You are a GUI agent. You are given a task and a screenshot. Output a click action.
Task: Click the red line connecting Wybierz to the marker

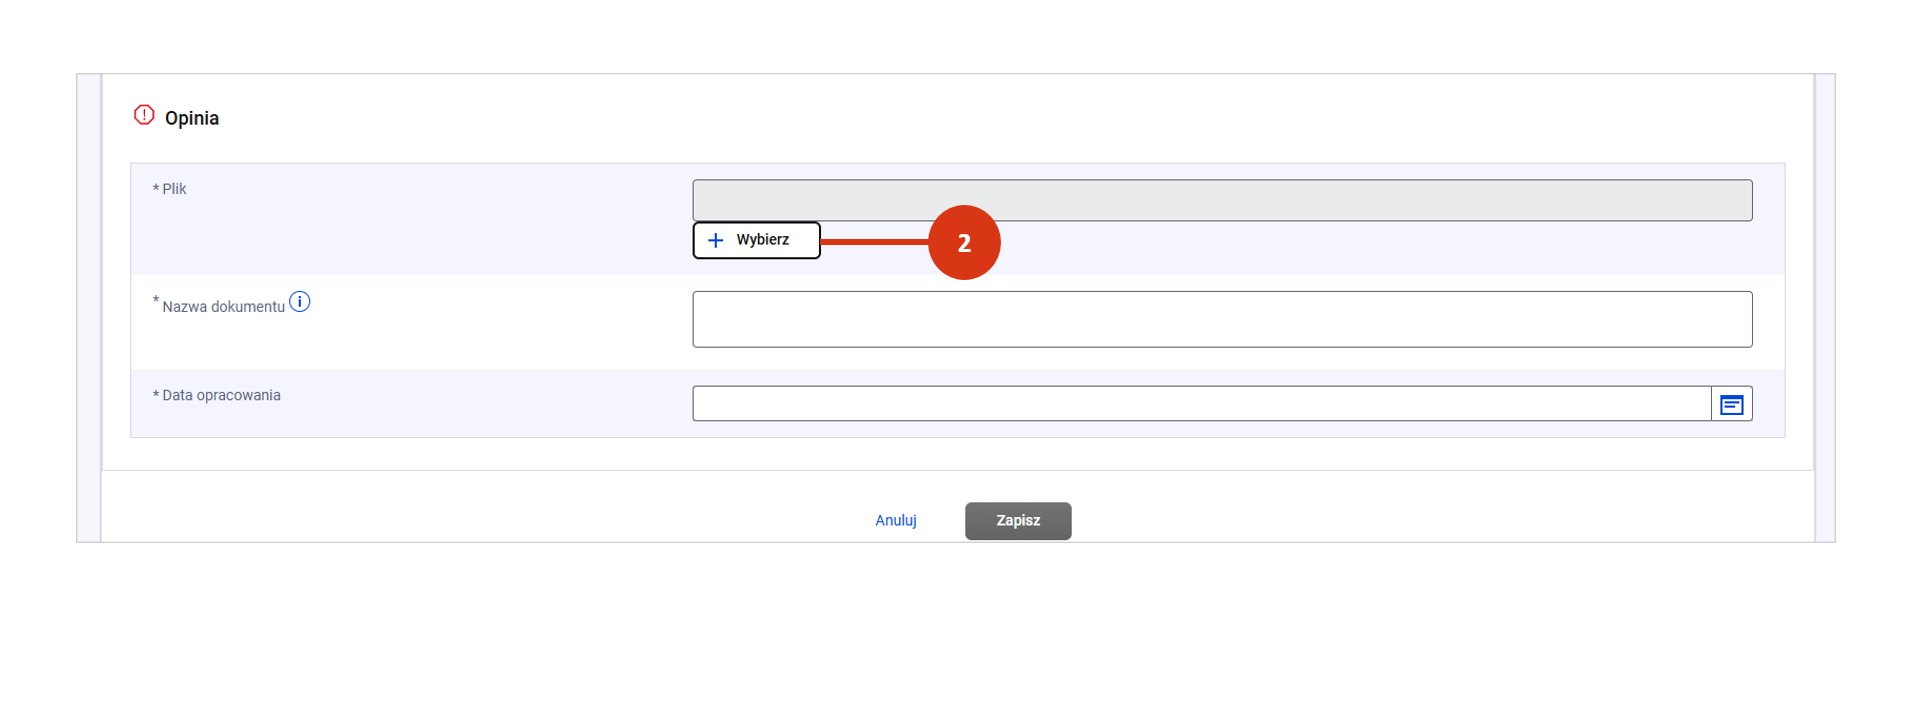873,242
